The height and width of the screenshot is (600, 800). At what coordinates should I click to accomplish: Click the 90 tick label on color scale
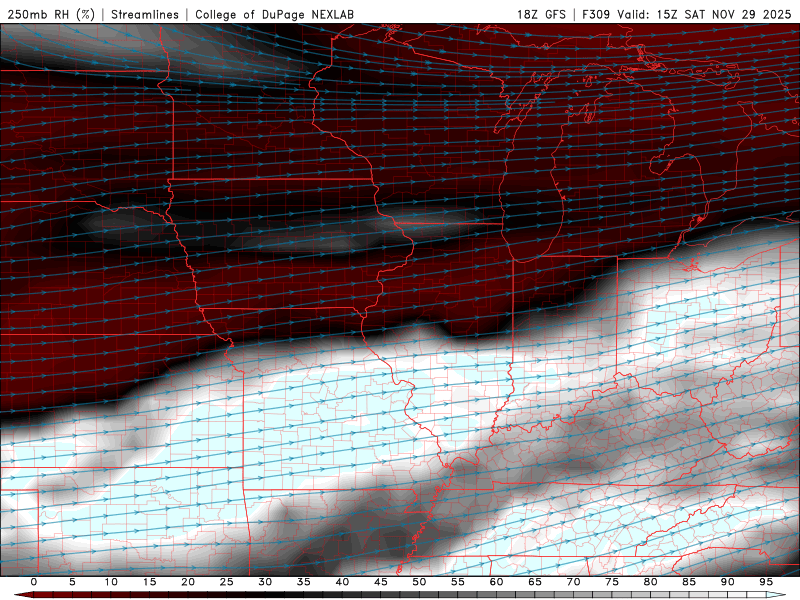tap(727, 582)
